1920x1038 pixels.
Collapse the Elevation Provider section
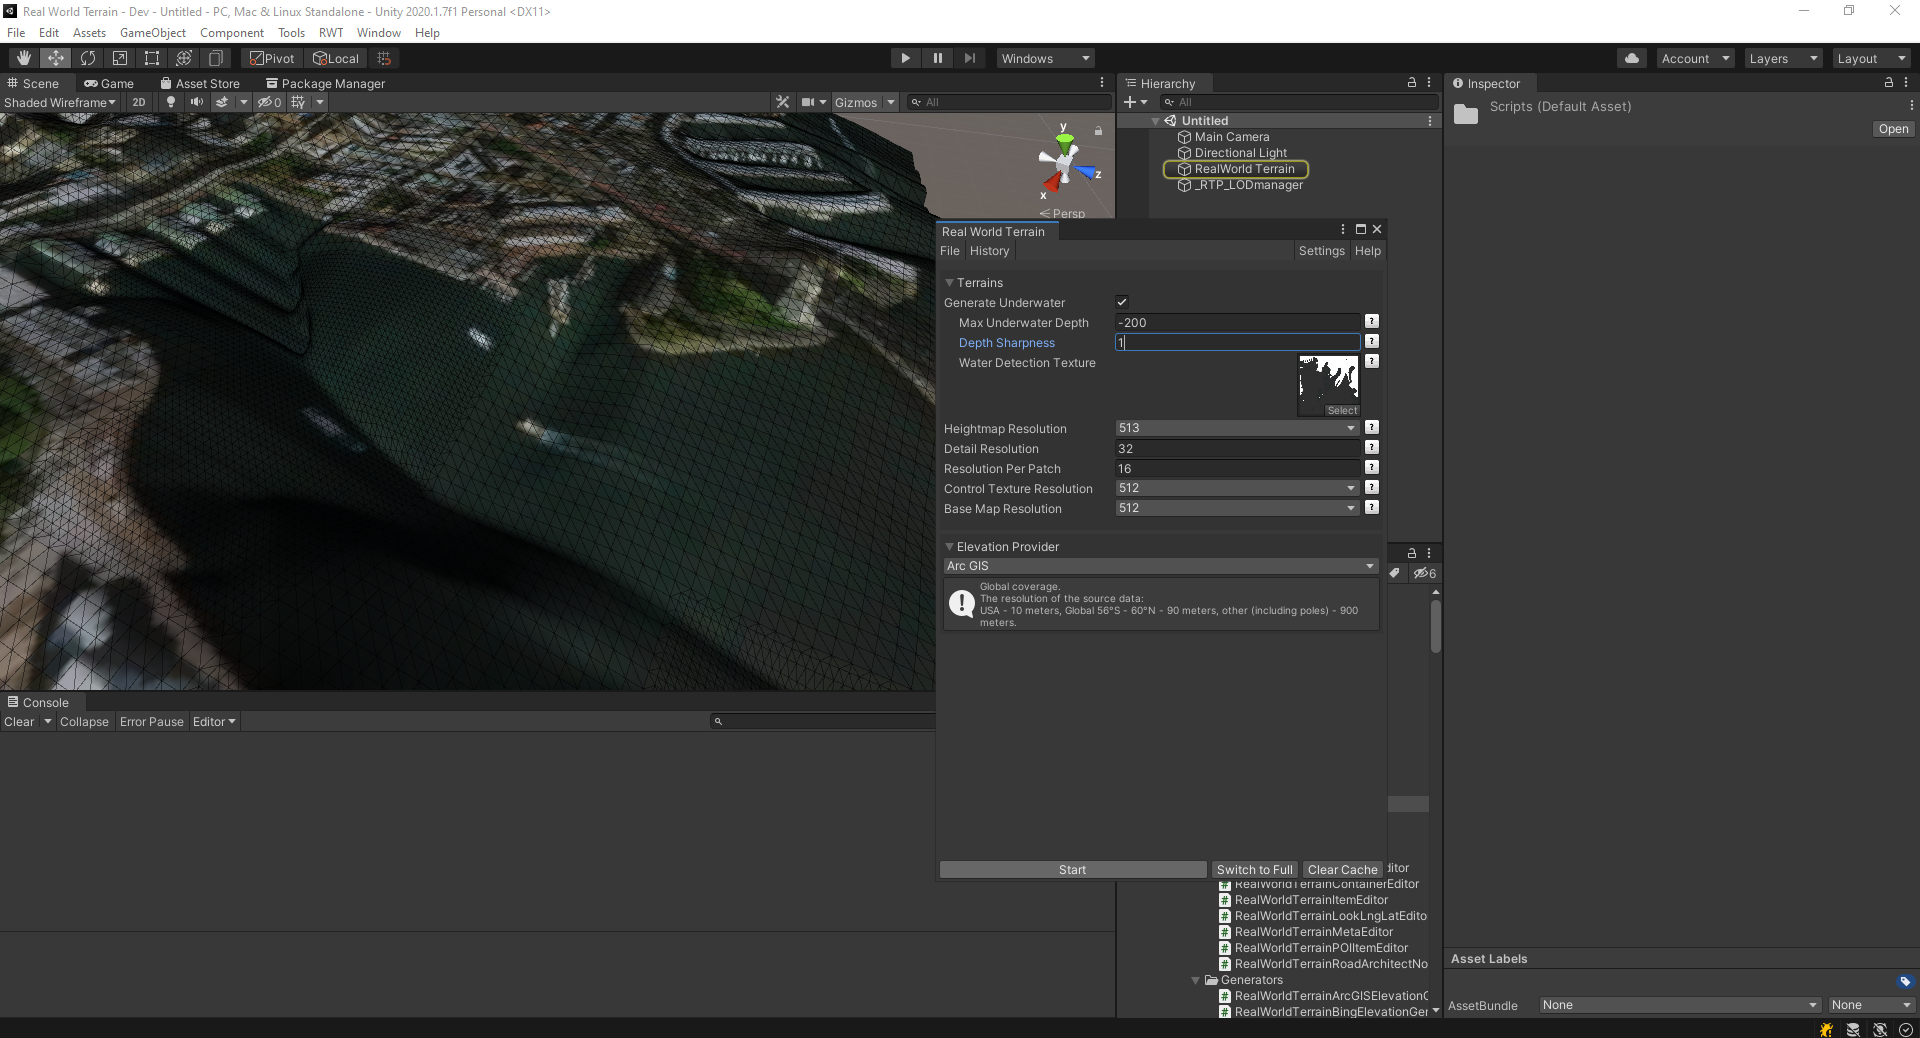point(950,547)
